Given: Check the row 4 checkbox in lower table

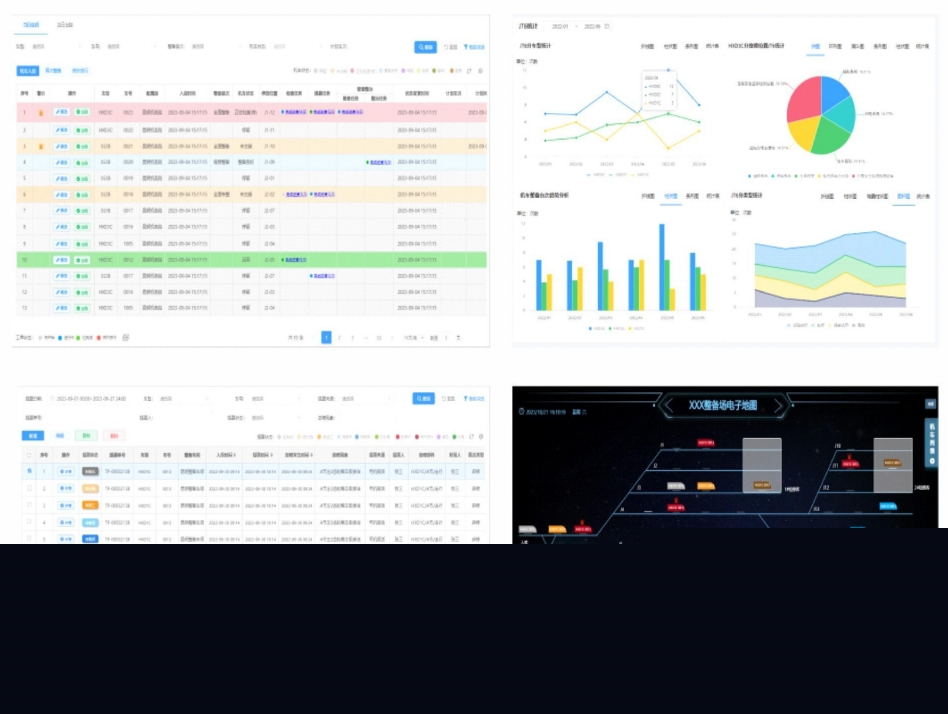Looking at the screenshot, I should pyautogui.click(x=28, y=522).
